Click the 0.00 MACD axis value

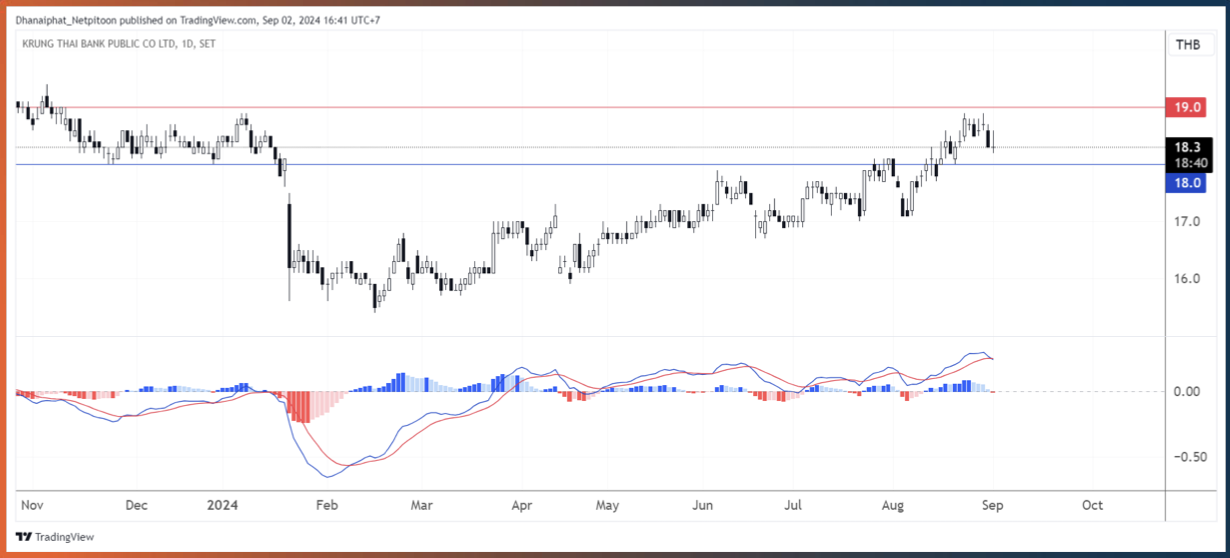1187,391
